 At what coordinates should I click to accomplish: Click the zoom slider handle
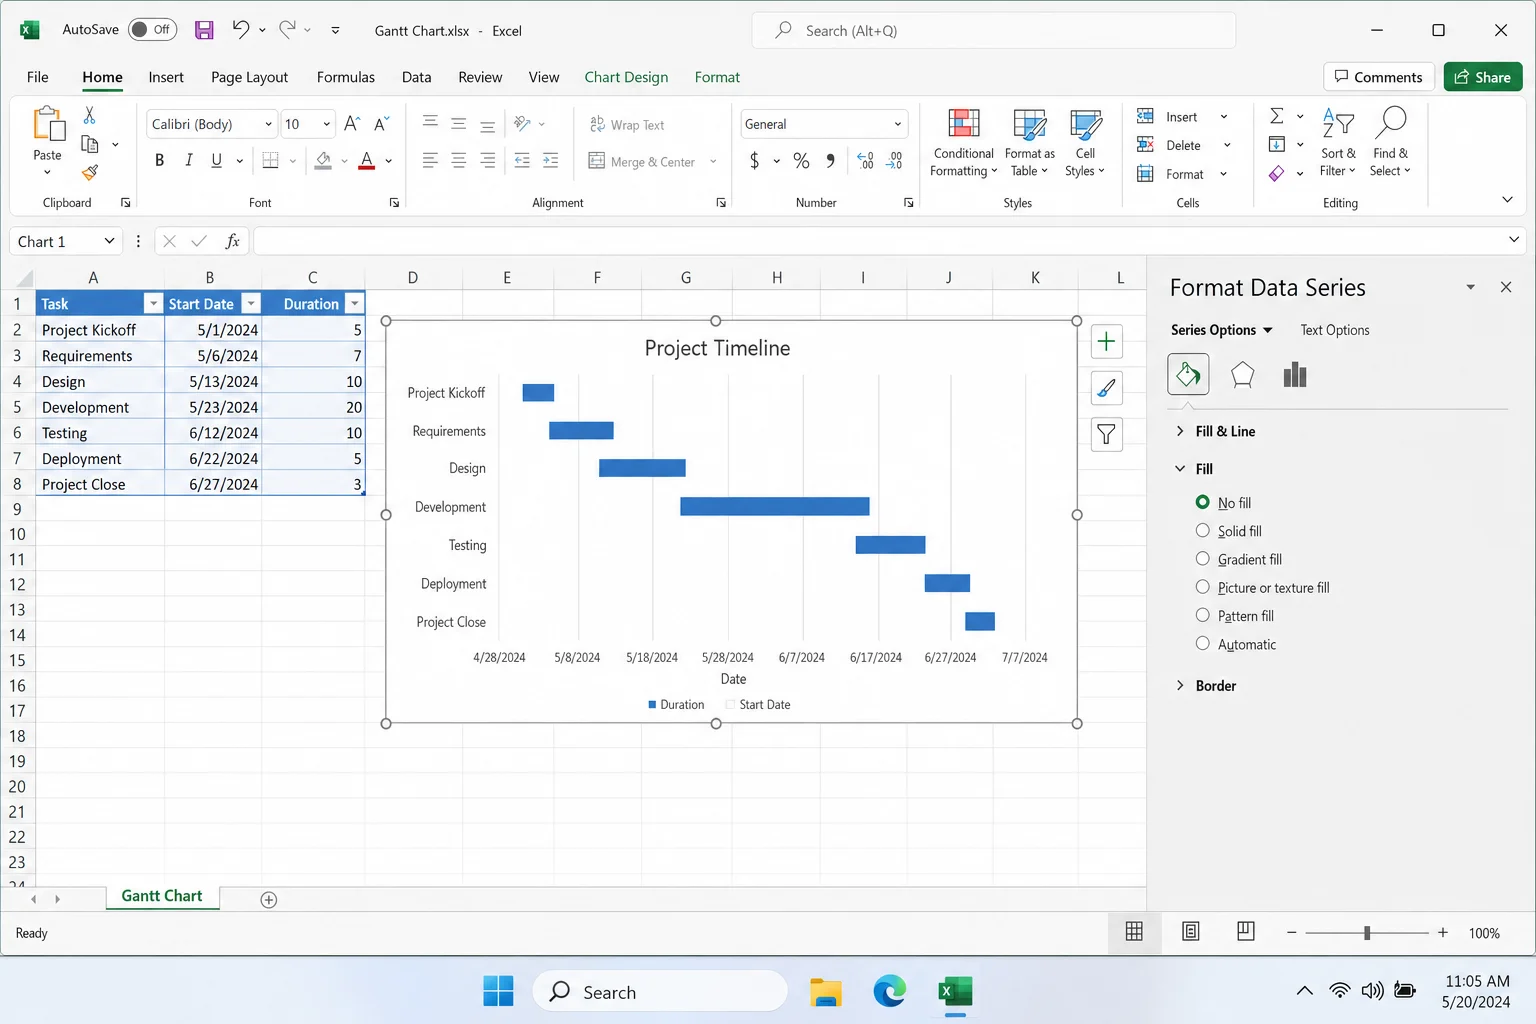click(1367, 932)
